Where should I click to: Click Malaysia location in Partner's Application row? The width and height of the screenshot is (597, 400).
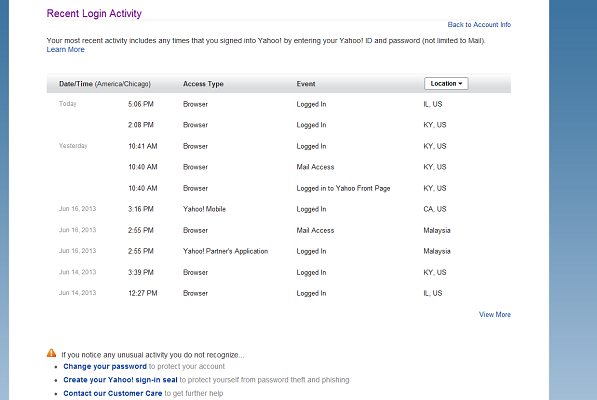click(437, 252)
